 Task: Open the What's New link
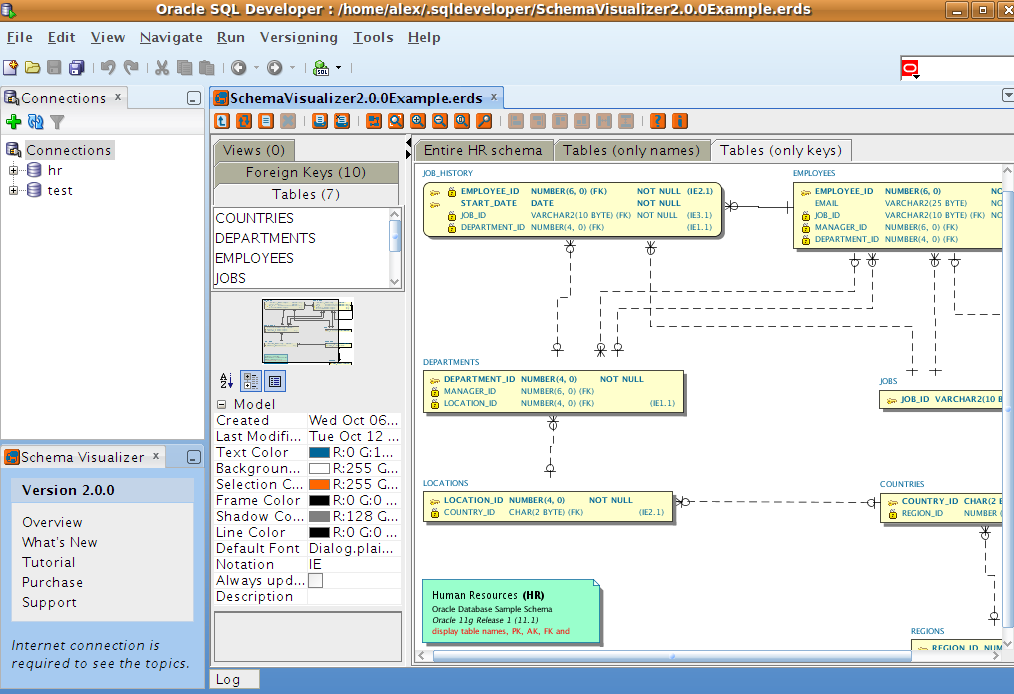click(59, 542)
